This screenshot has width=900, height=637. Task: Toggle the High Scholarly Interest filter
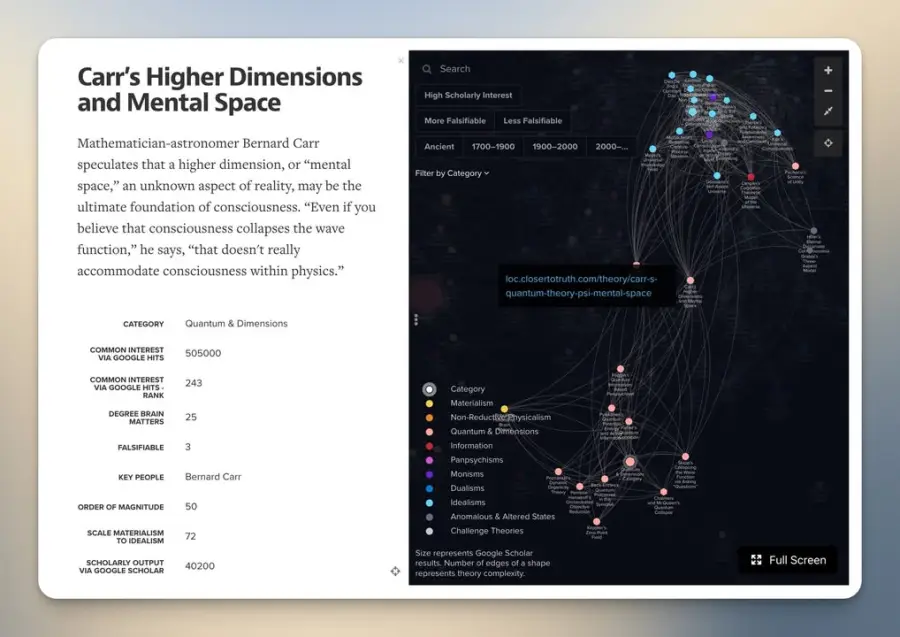468,95
